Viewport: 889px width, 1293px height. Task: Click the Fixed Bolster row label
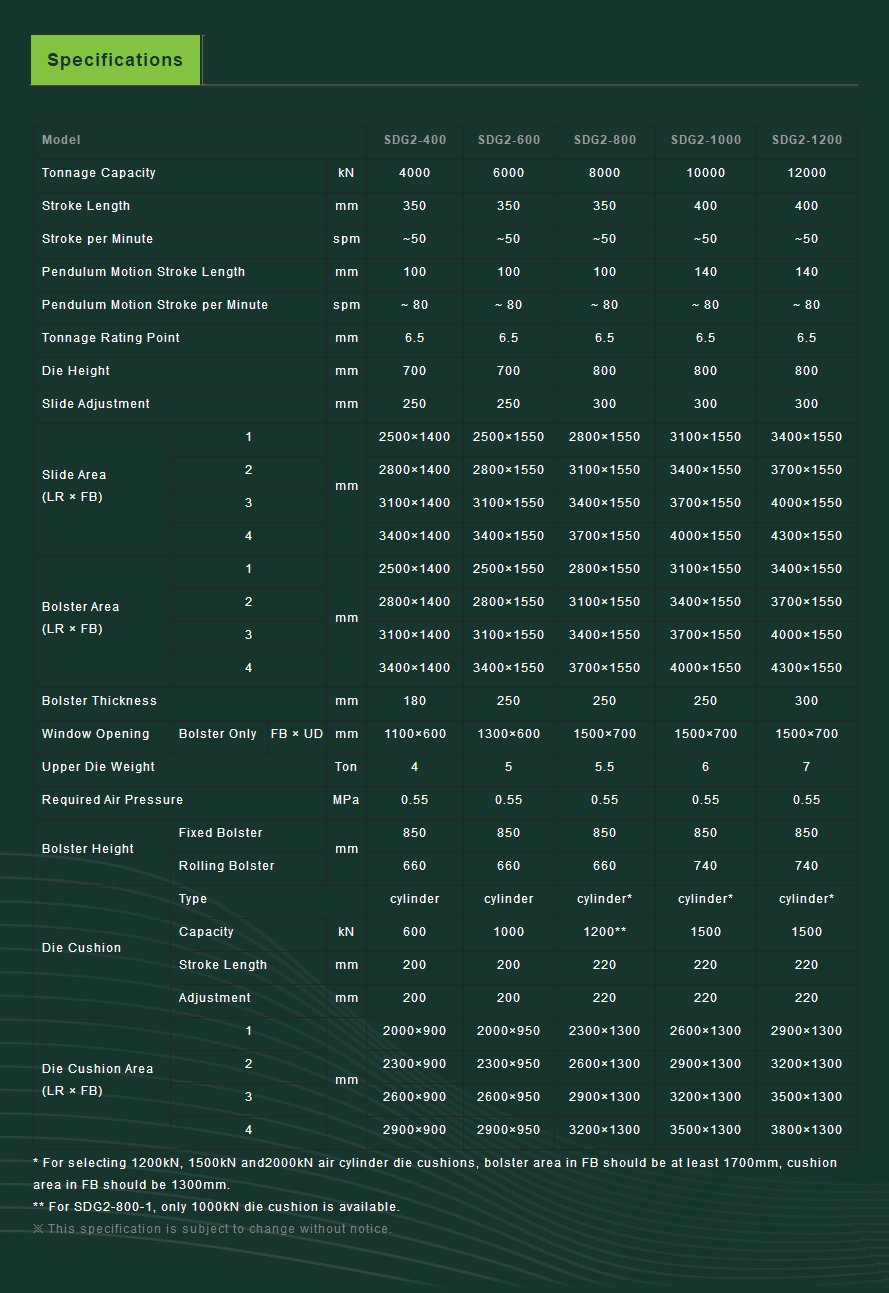click(220, 833)
